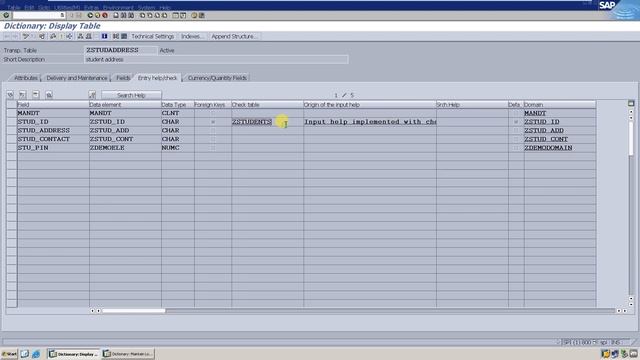Click the Check syntax icon
The height and width of the screenshot is (360, 640).
click(53, 36)
